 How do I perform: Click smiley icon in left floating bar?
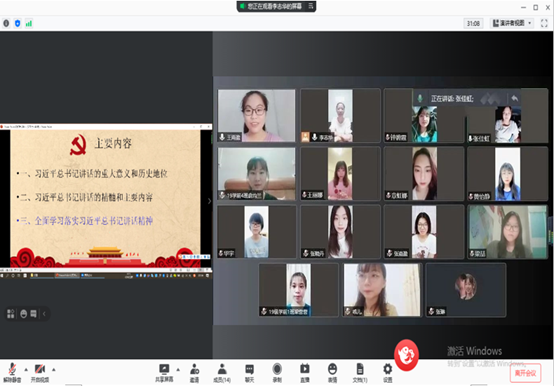(x=24, y=314)
